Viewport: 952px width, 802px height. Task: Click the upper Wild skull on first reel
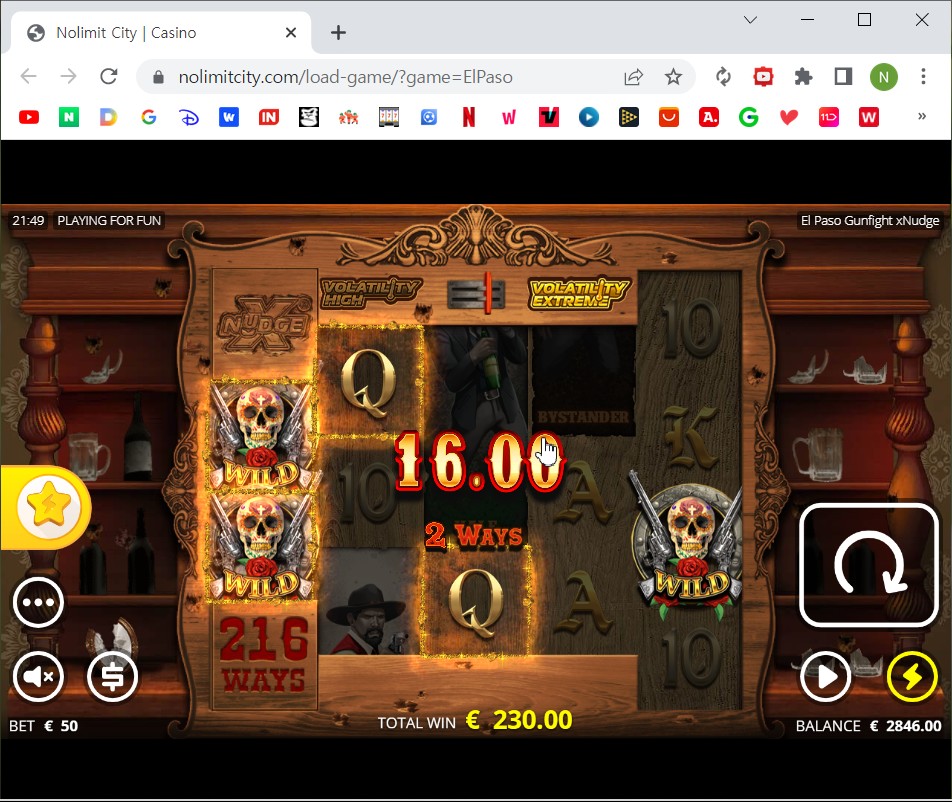(x=263, y=437)
